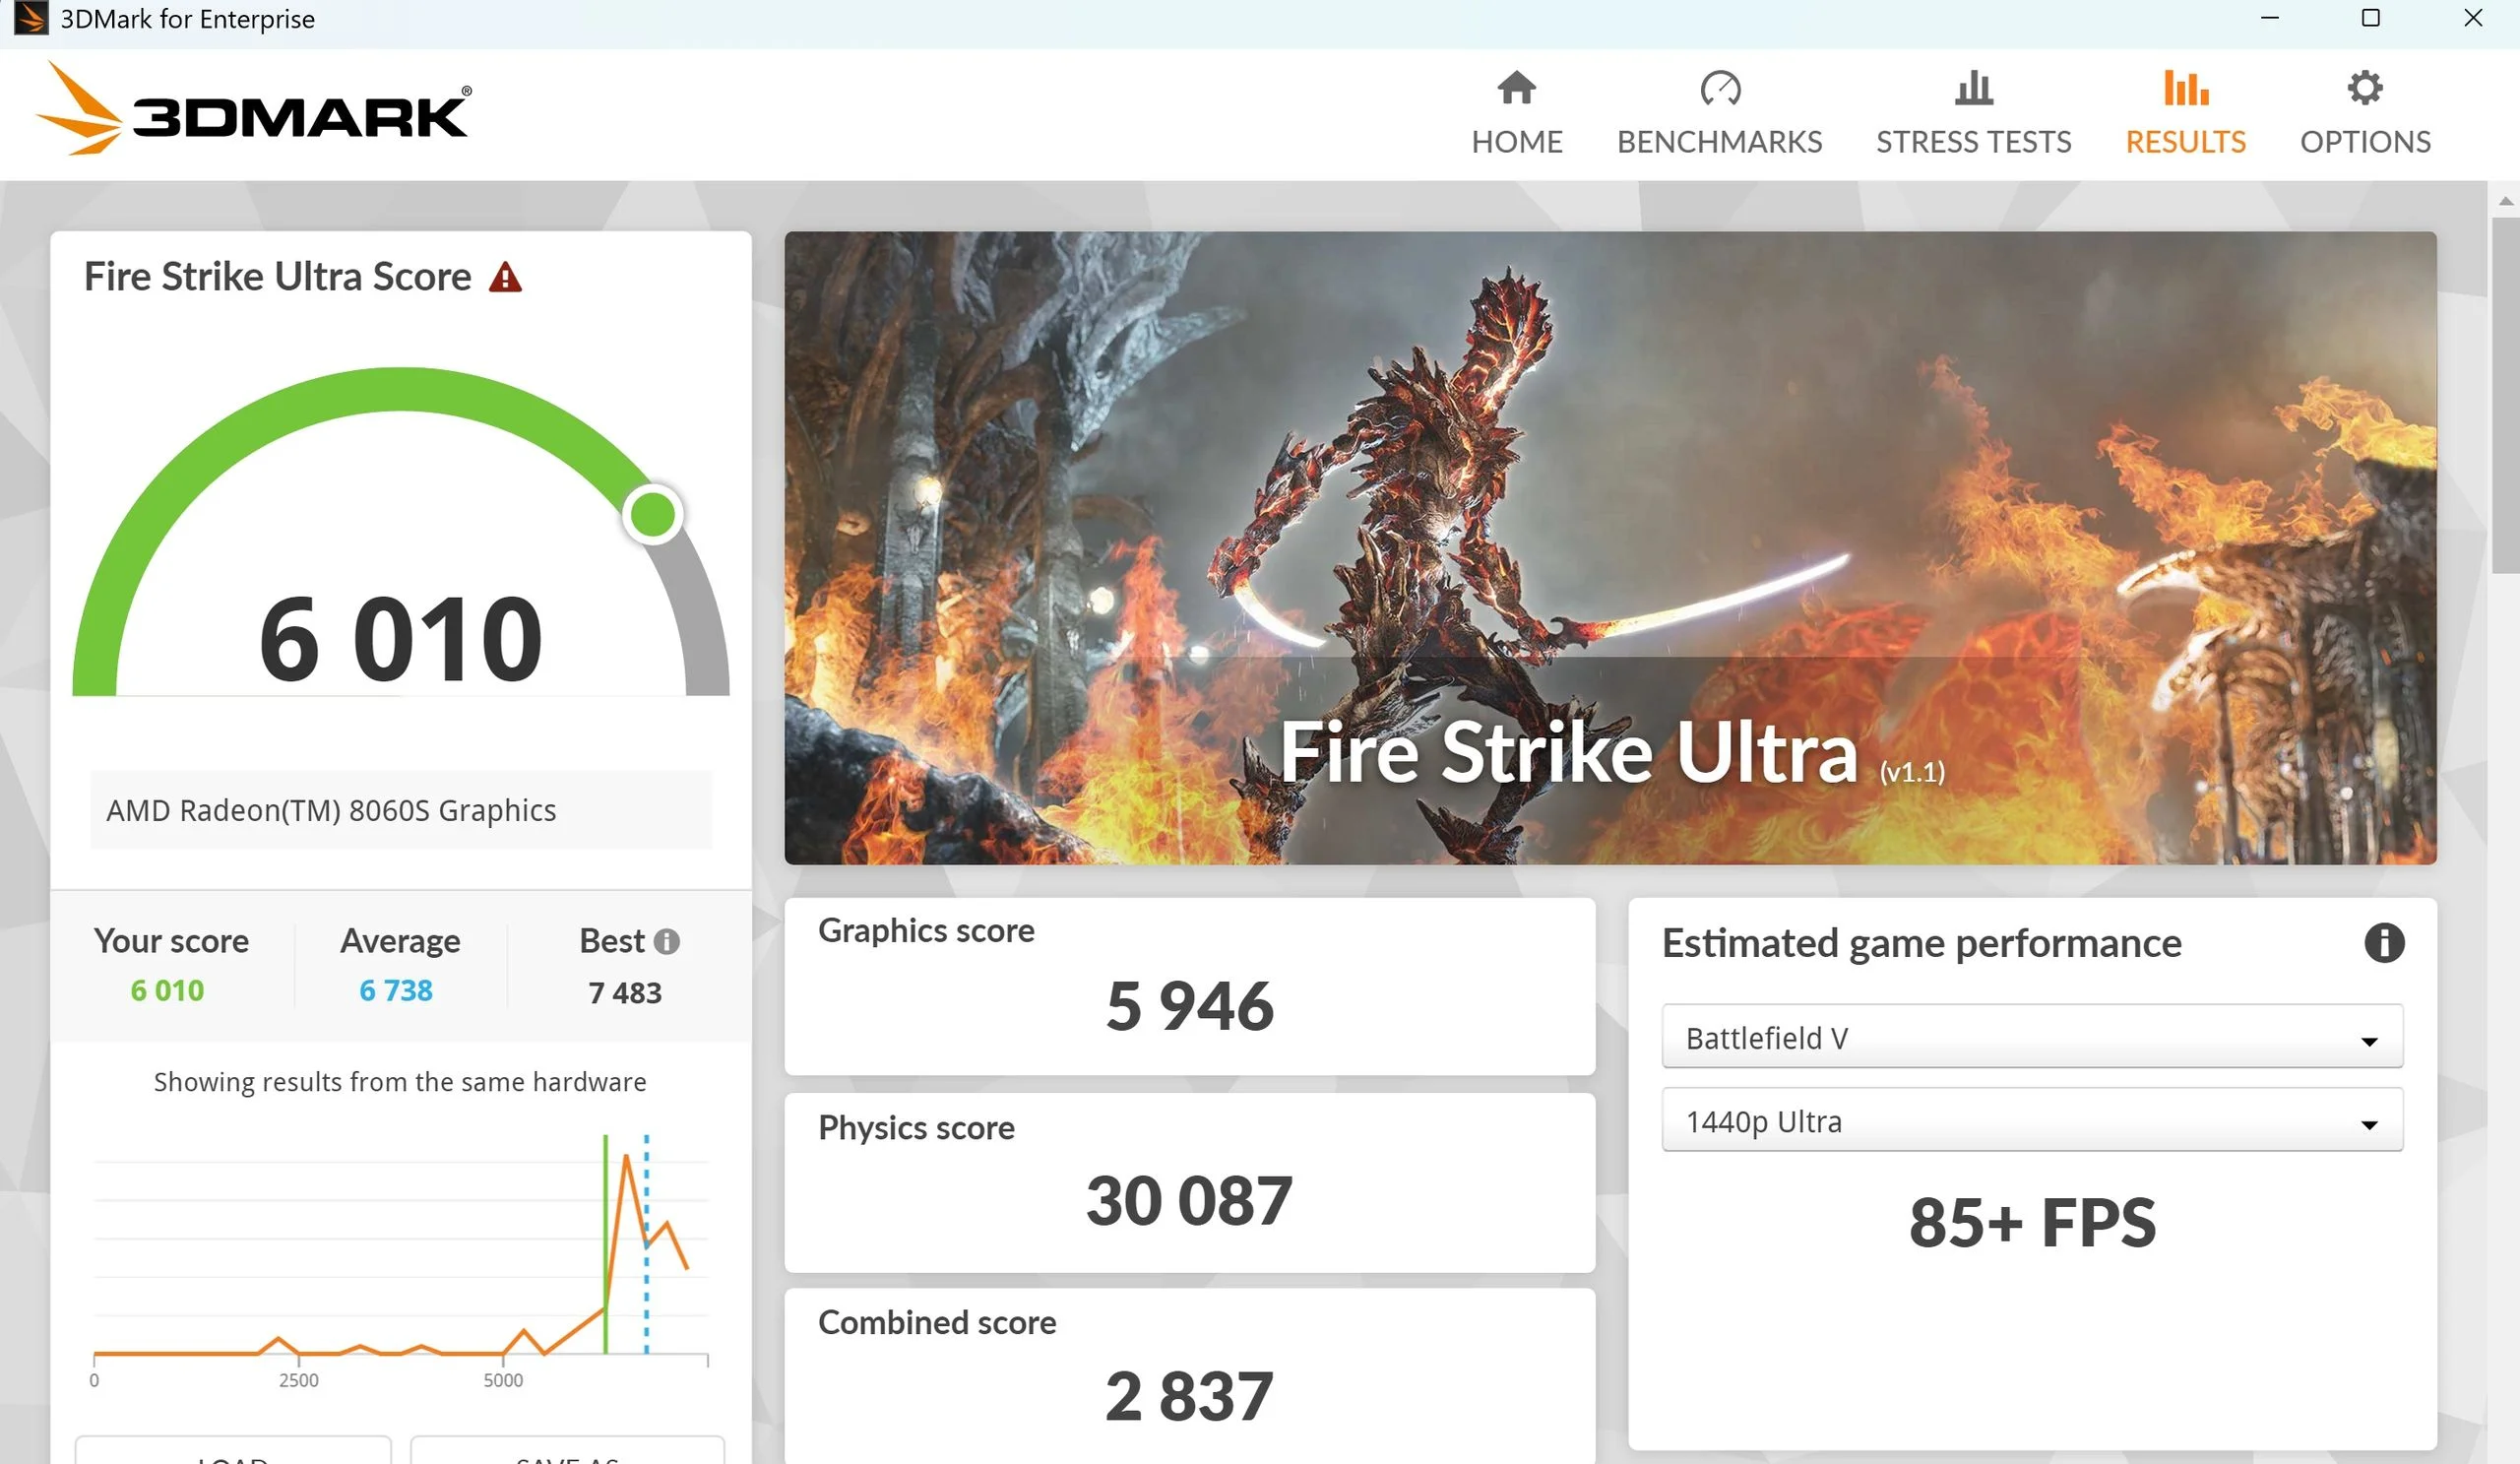Expand the 1440p Ultra resolution dropdown
Viewport: 2520px width, 1464px height.
click(x=2030, y=1121)
